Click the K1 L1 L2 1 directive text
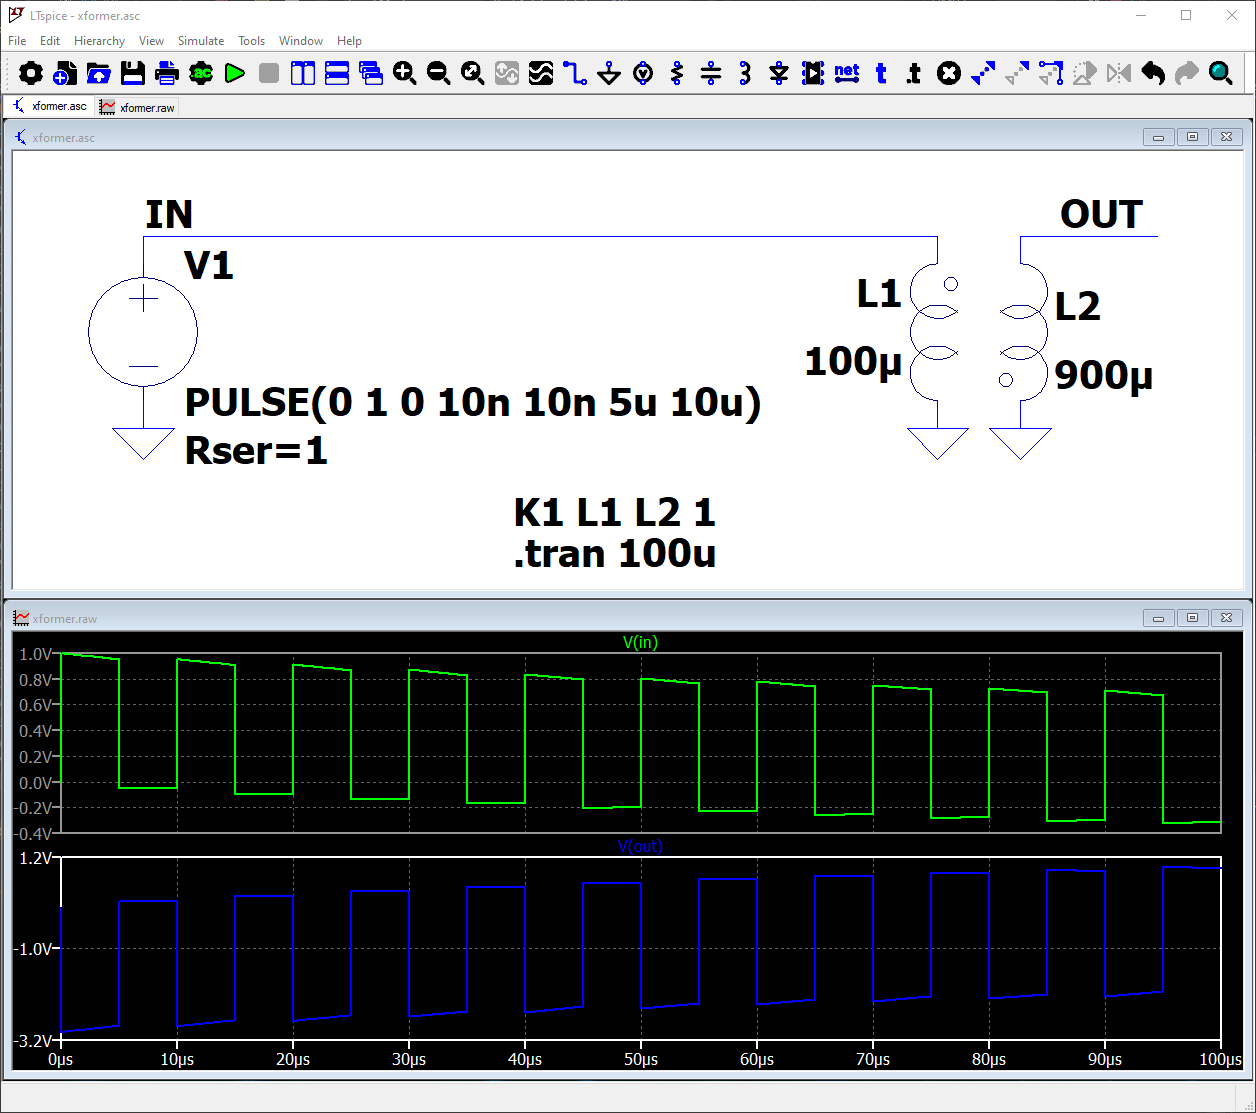This screenshot has width=1256, height=1113. click(614, 513)
